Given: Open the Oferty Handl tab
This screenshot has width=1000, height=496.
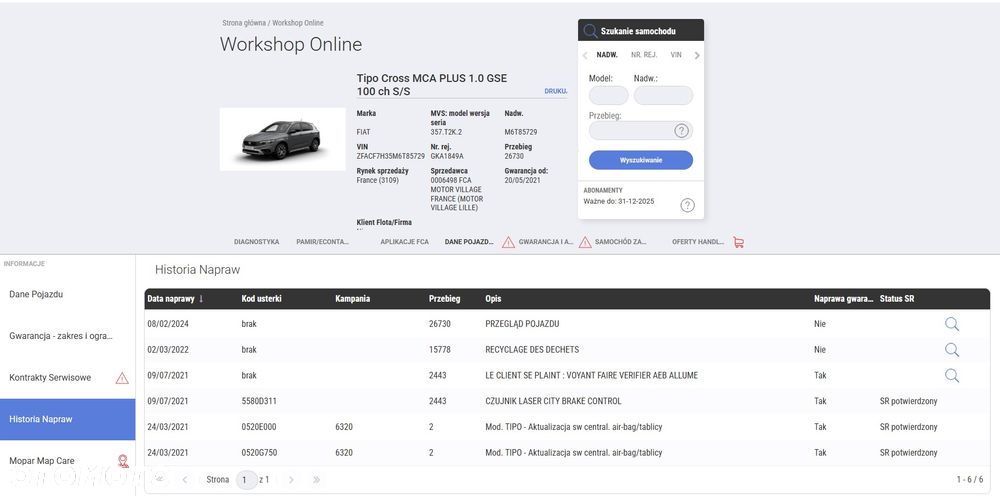Looking at the screenshot, I should pyautogui.click(x=698, y=242).
